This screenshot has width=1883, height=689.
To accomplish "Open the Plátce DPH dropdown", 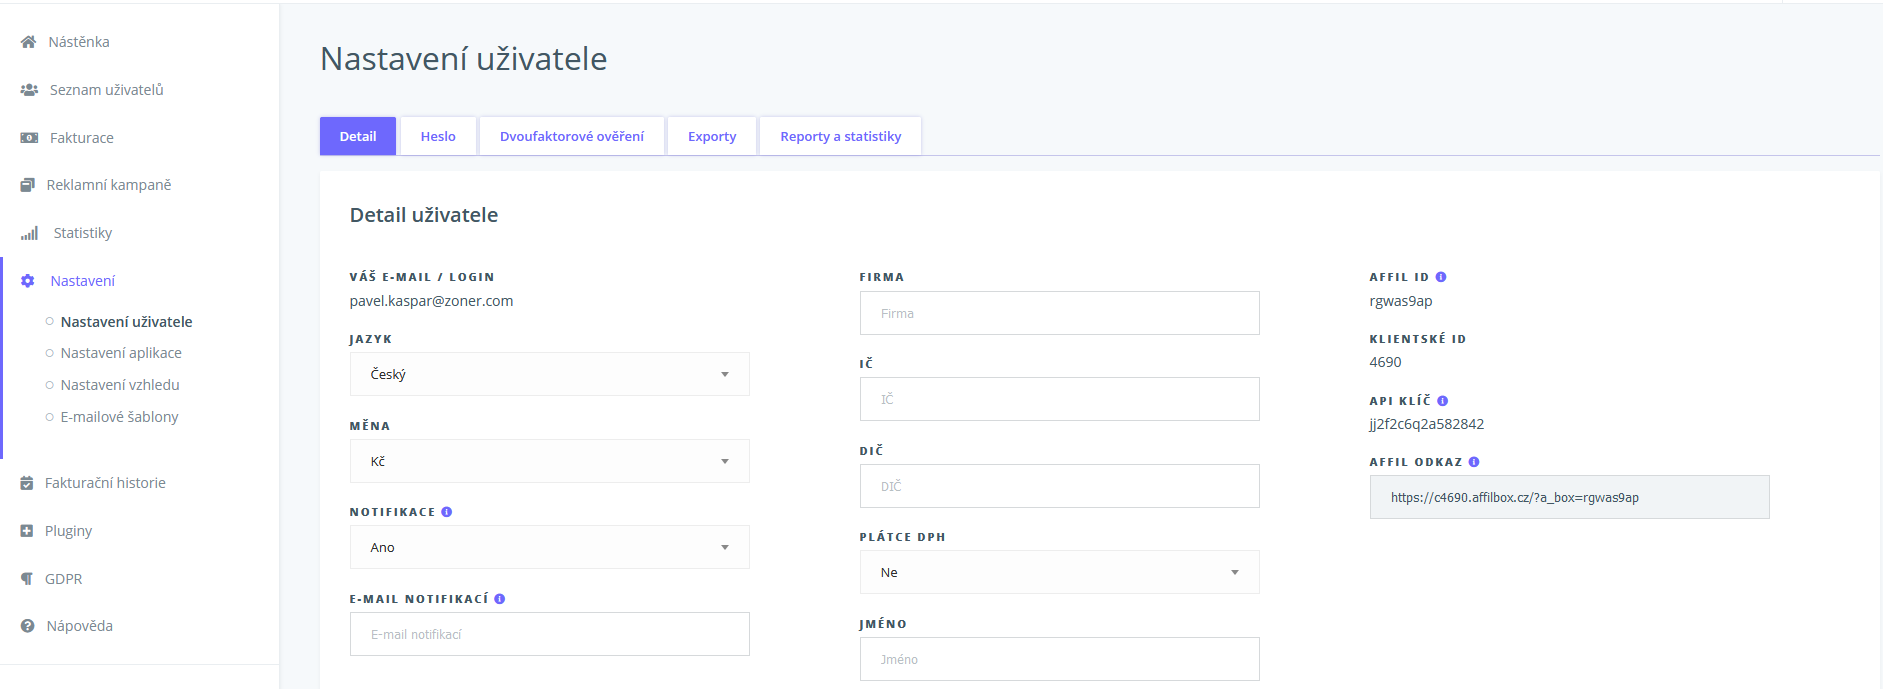I will click(1059, 572).
